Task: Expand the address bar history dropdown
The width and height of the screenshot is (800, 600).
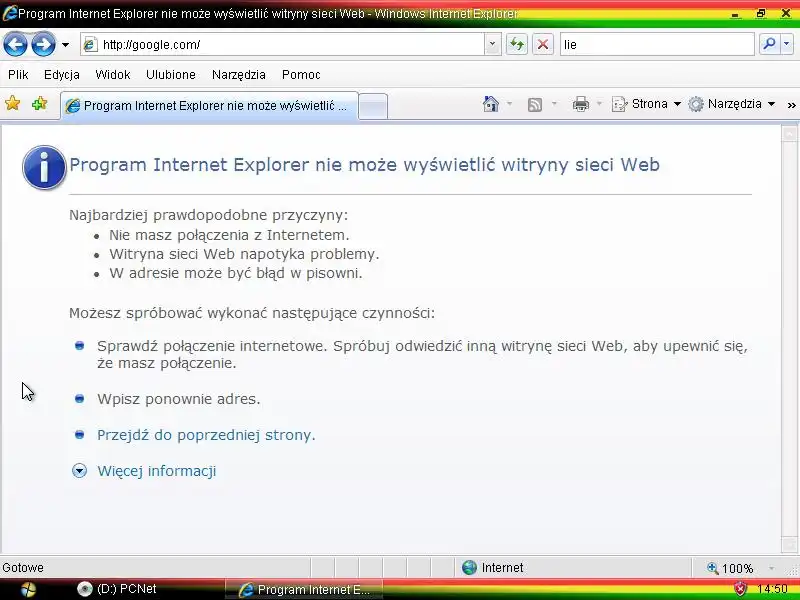Action: [492, 44]
